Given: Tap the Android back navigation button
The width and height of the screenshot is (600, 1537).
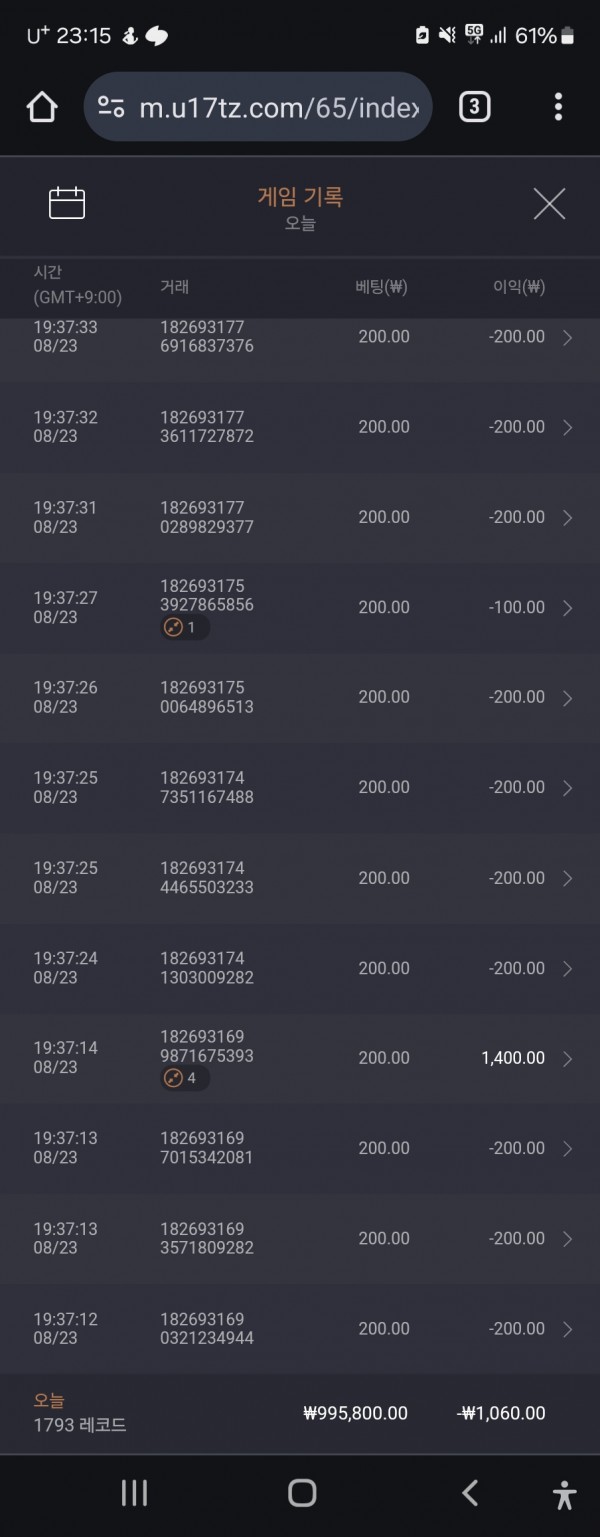Looking at the screenshot, I should [x=469, y=1493].
